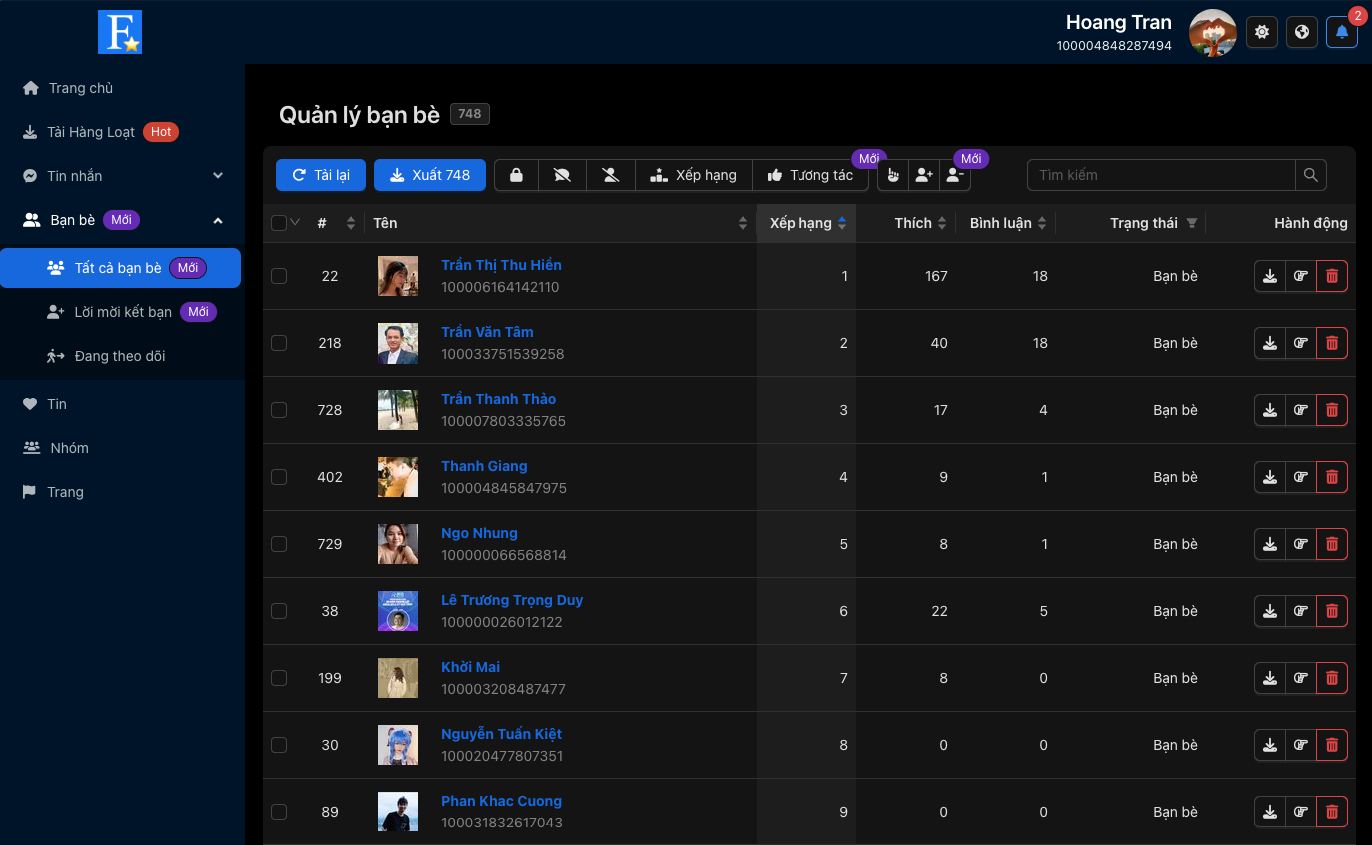Screen dimensions: 1372x845
Task: Click the crossed-out eye toolbar icon
Action: click(562, 175)
